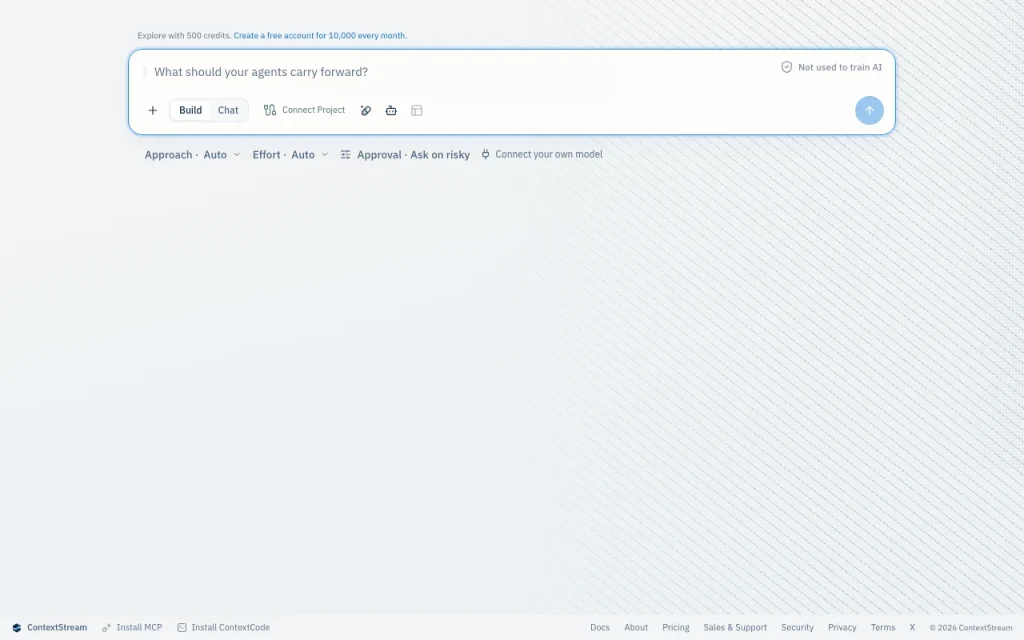
Task: Open the Security footer link
Action: point(797,628)
